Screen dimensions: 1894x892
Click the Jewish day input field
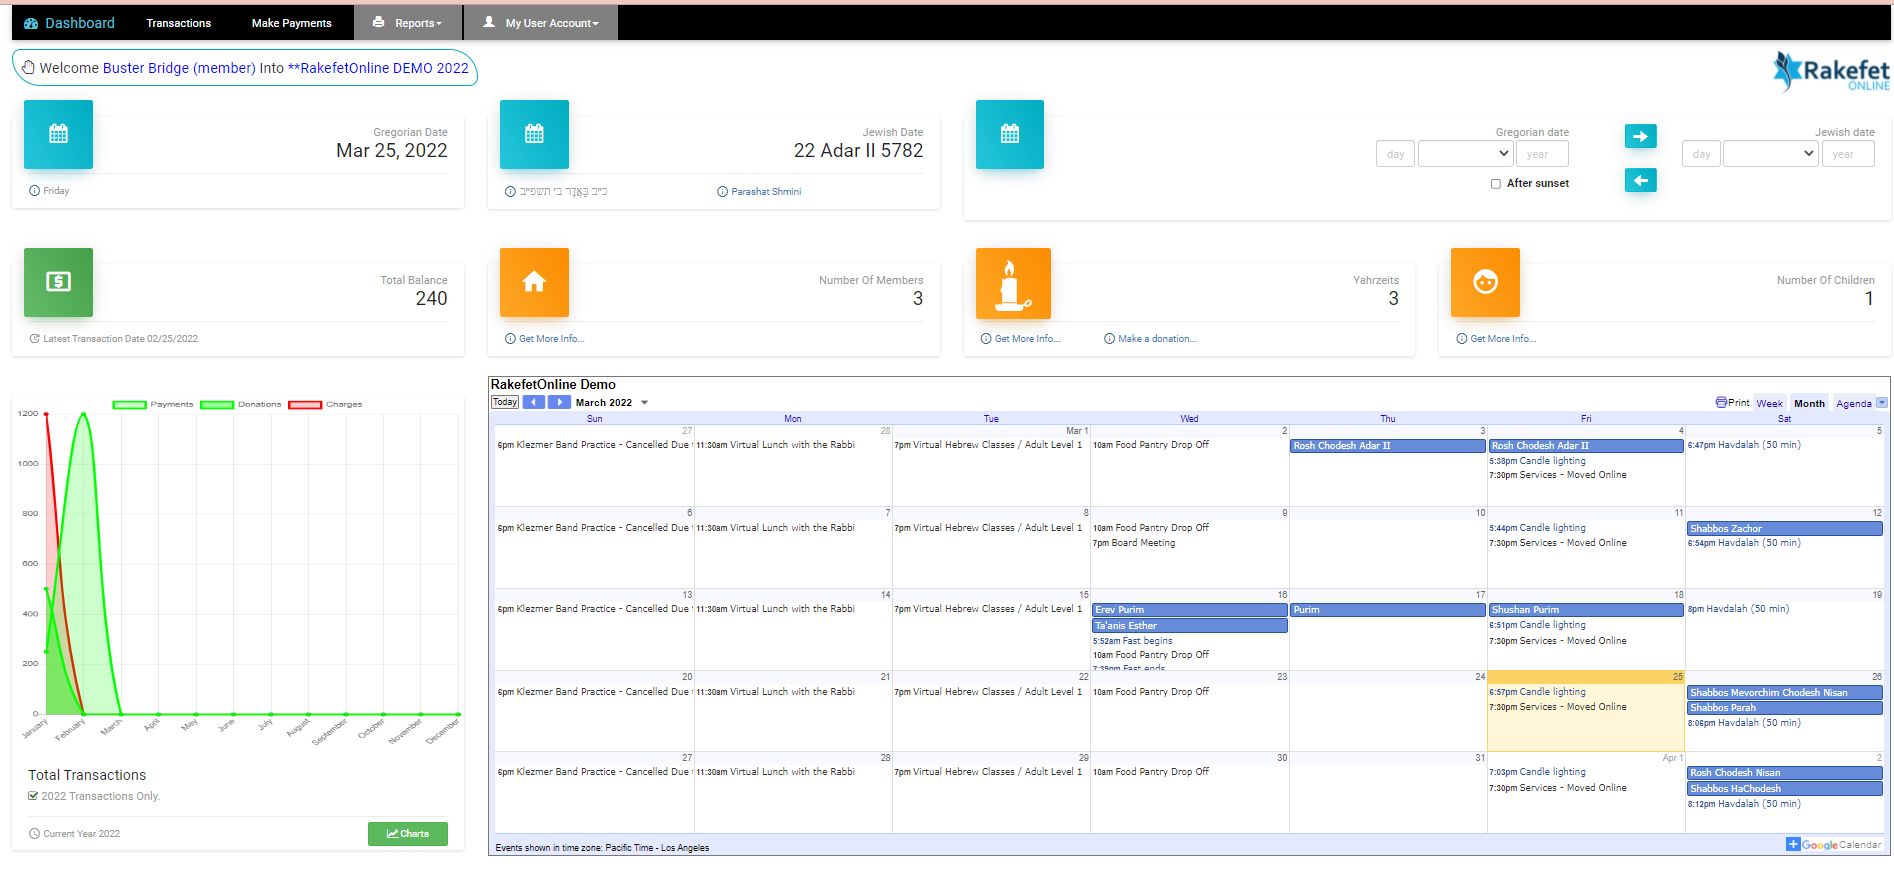tap(1701, 154)
